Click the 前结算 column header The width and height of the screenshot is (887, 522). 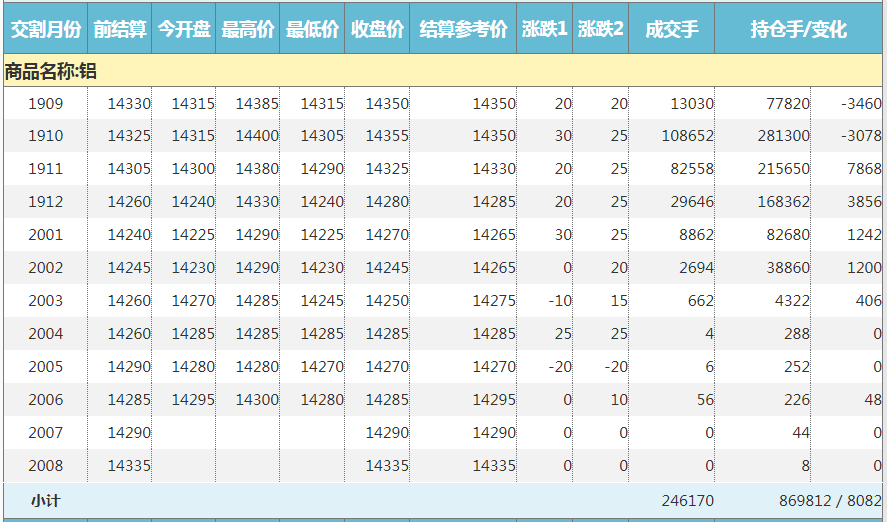pos(120,29)
